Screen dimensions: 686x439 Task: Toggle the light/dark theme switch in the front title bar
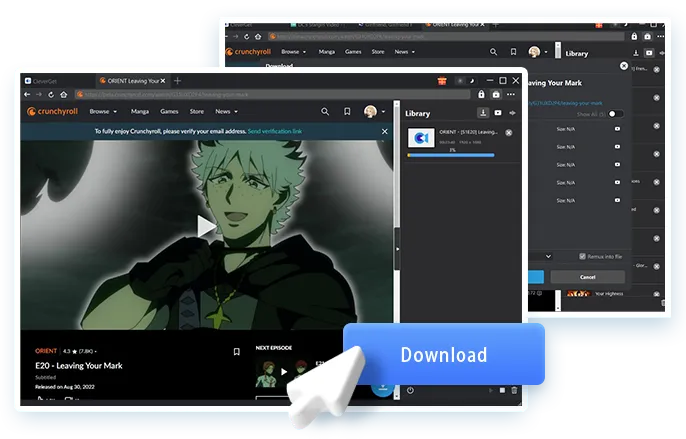pos(466,81)
